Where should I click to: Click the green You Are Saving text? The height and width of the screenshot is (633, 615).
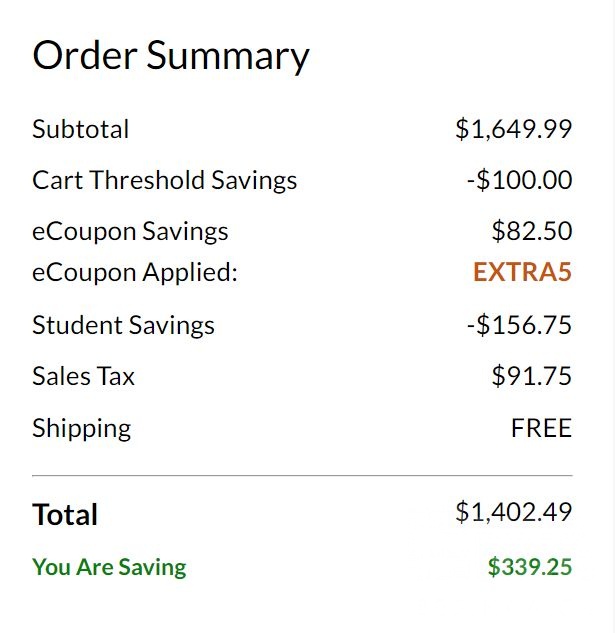coord(109,567)
